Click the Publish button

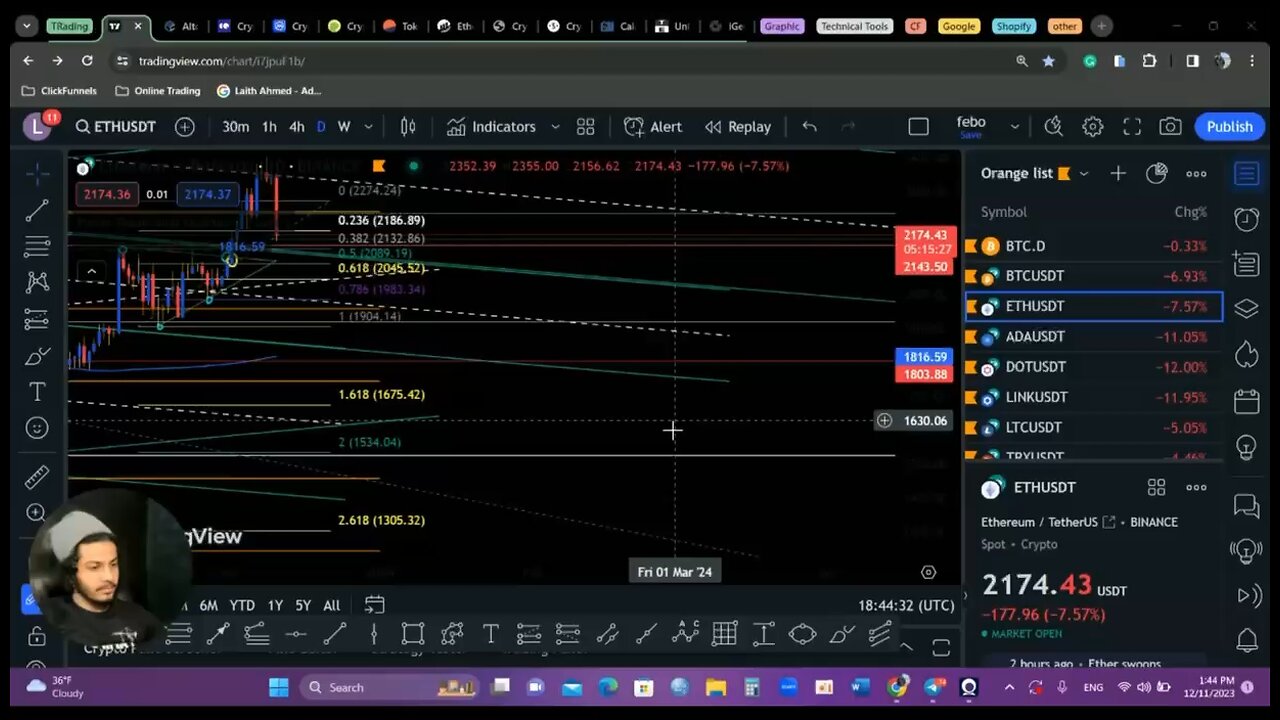(1229, 127)
